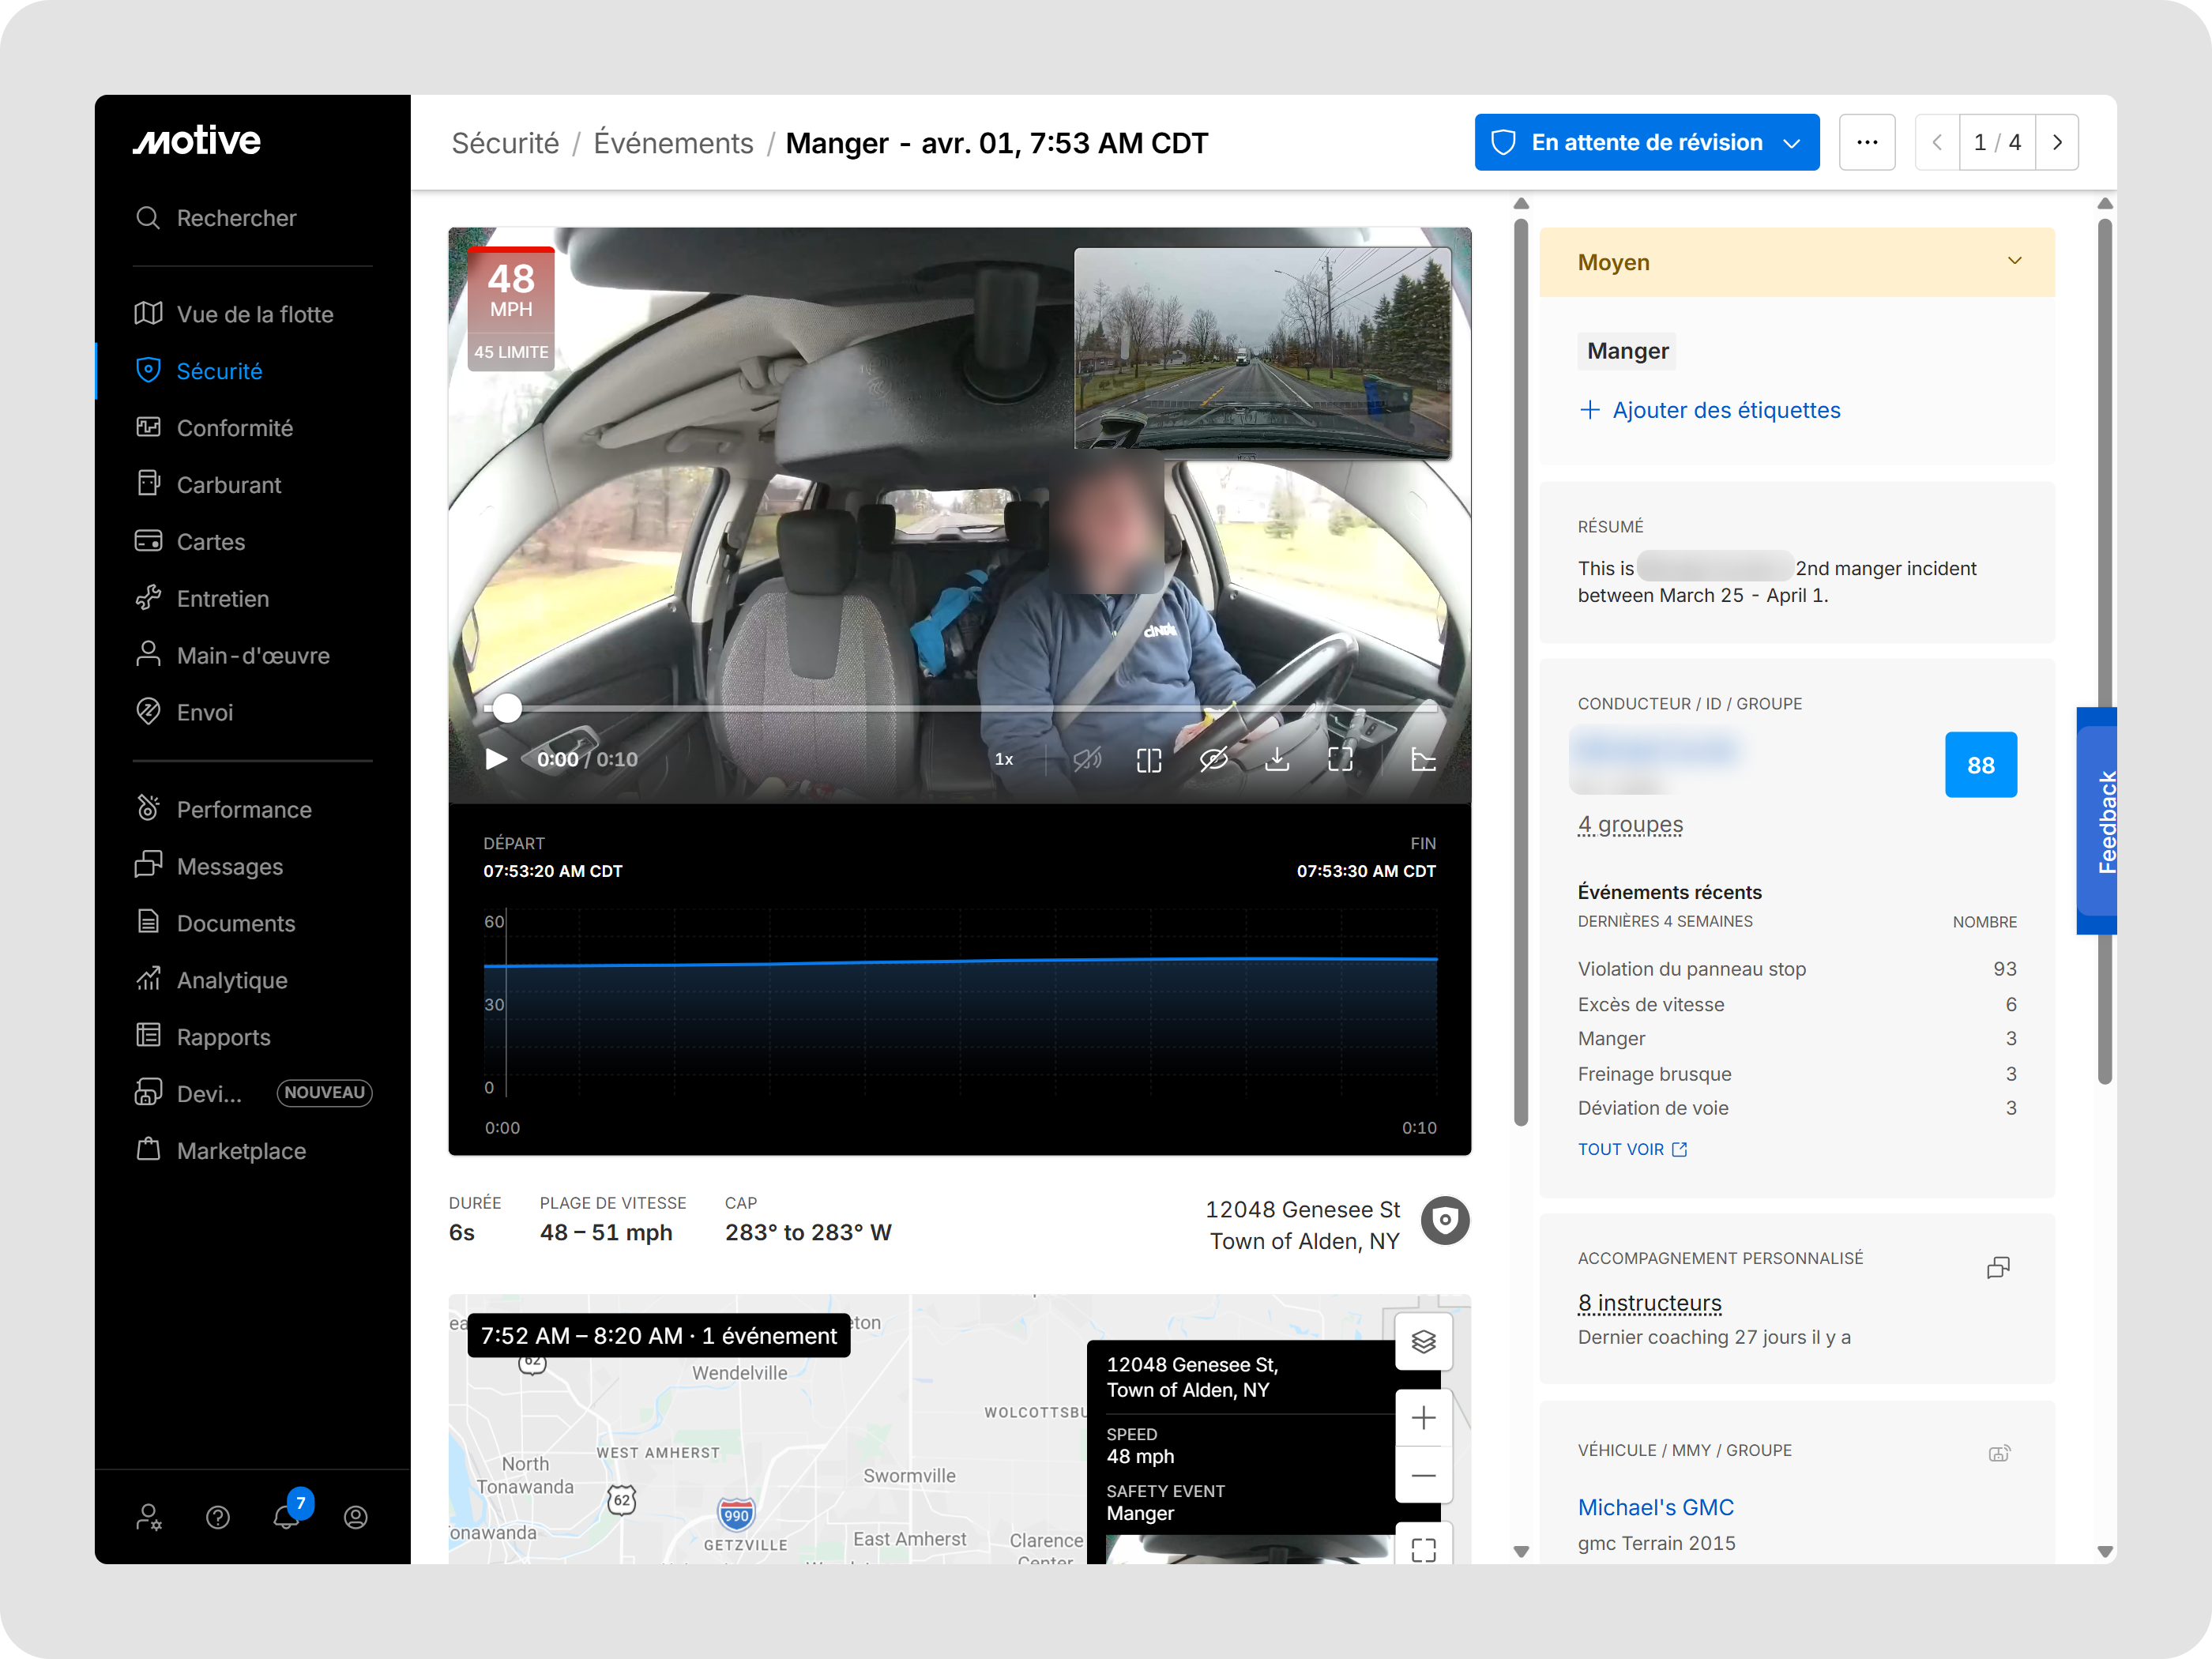Viewport: 2212px width, 1659px height.
Task: Open notifications bell icon
Action: pyautogui.click(x=287, y=1517)
